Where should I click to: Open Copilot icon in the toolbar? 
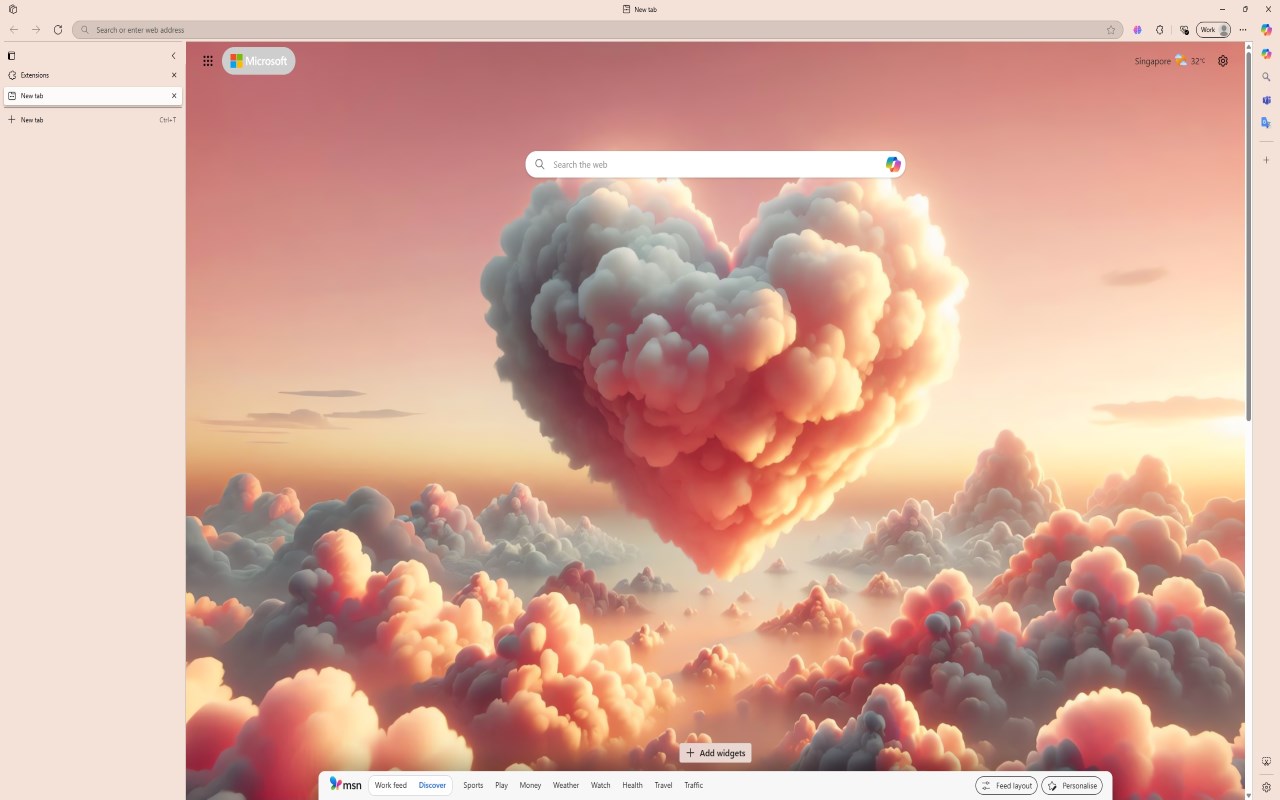click(1266, 30)
